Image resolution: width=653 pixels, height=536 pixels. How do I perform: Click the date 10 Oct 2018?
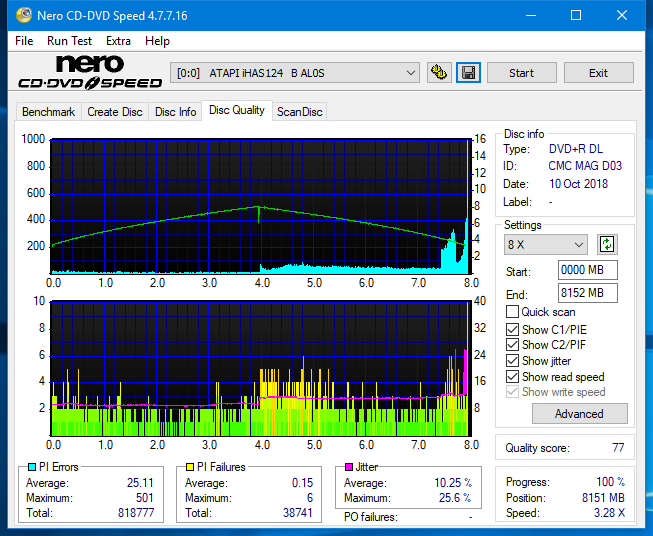(x=578, y=184)
